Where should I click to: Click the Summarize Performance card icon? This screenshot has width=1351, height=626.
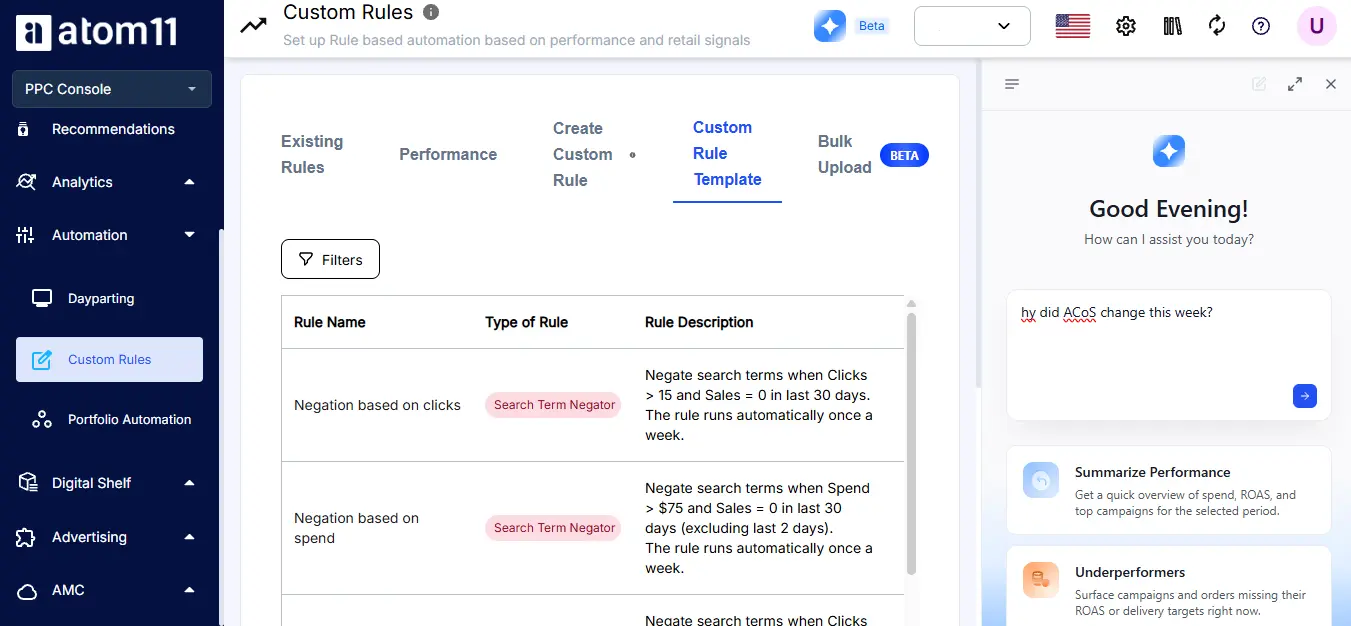click(1041, 480)
